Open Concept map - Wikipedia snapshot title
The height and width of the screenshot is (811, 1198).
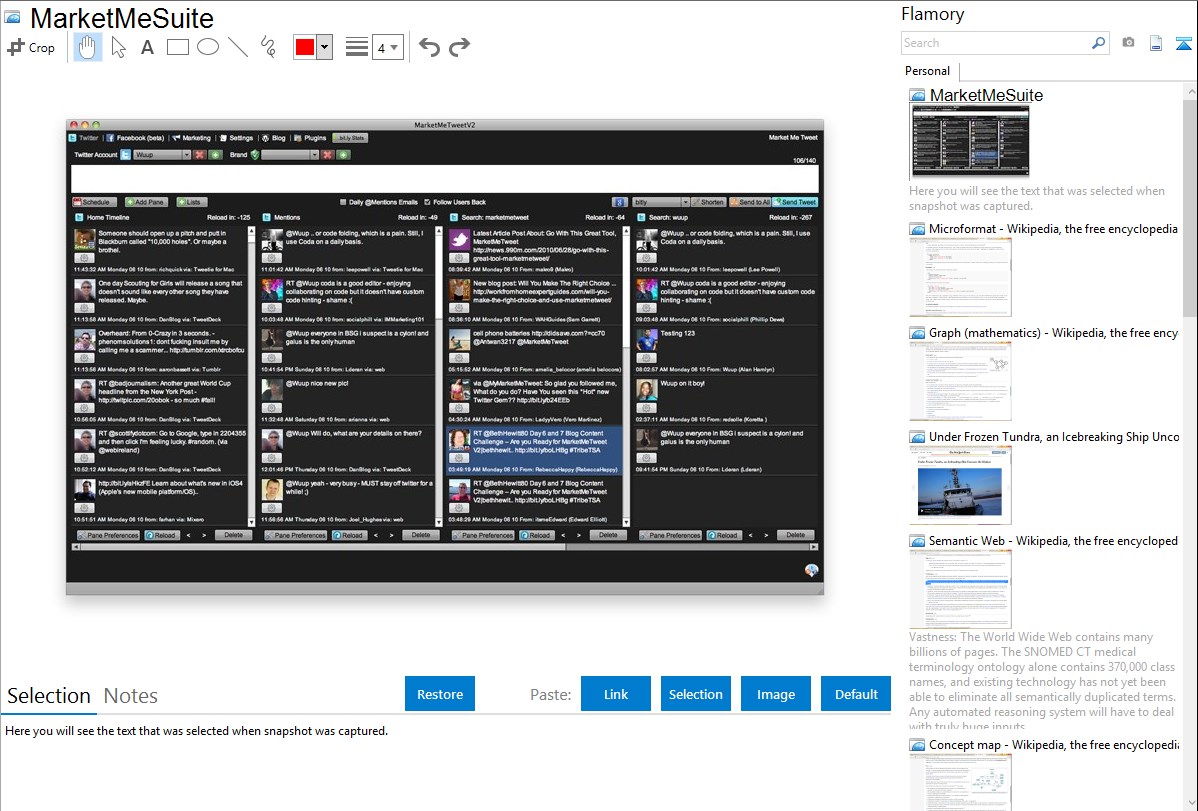point(1053,744)
